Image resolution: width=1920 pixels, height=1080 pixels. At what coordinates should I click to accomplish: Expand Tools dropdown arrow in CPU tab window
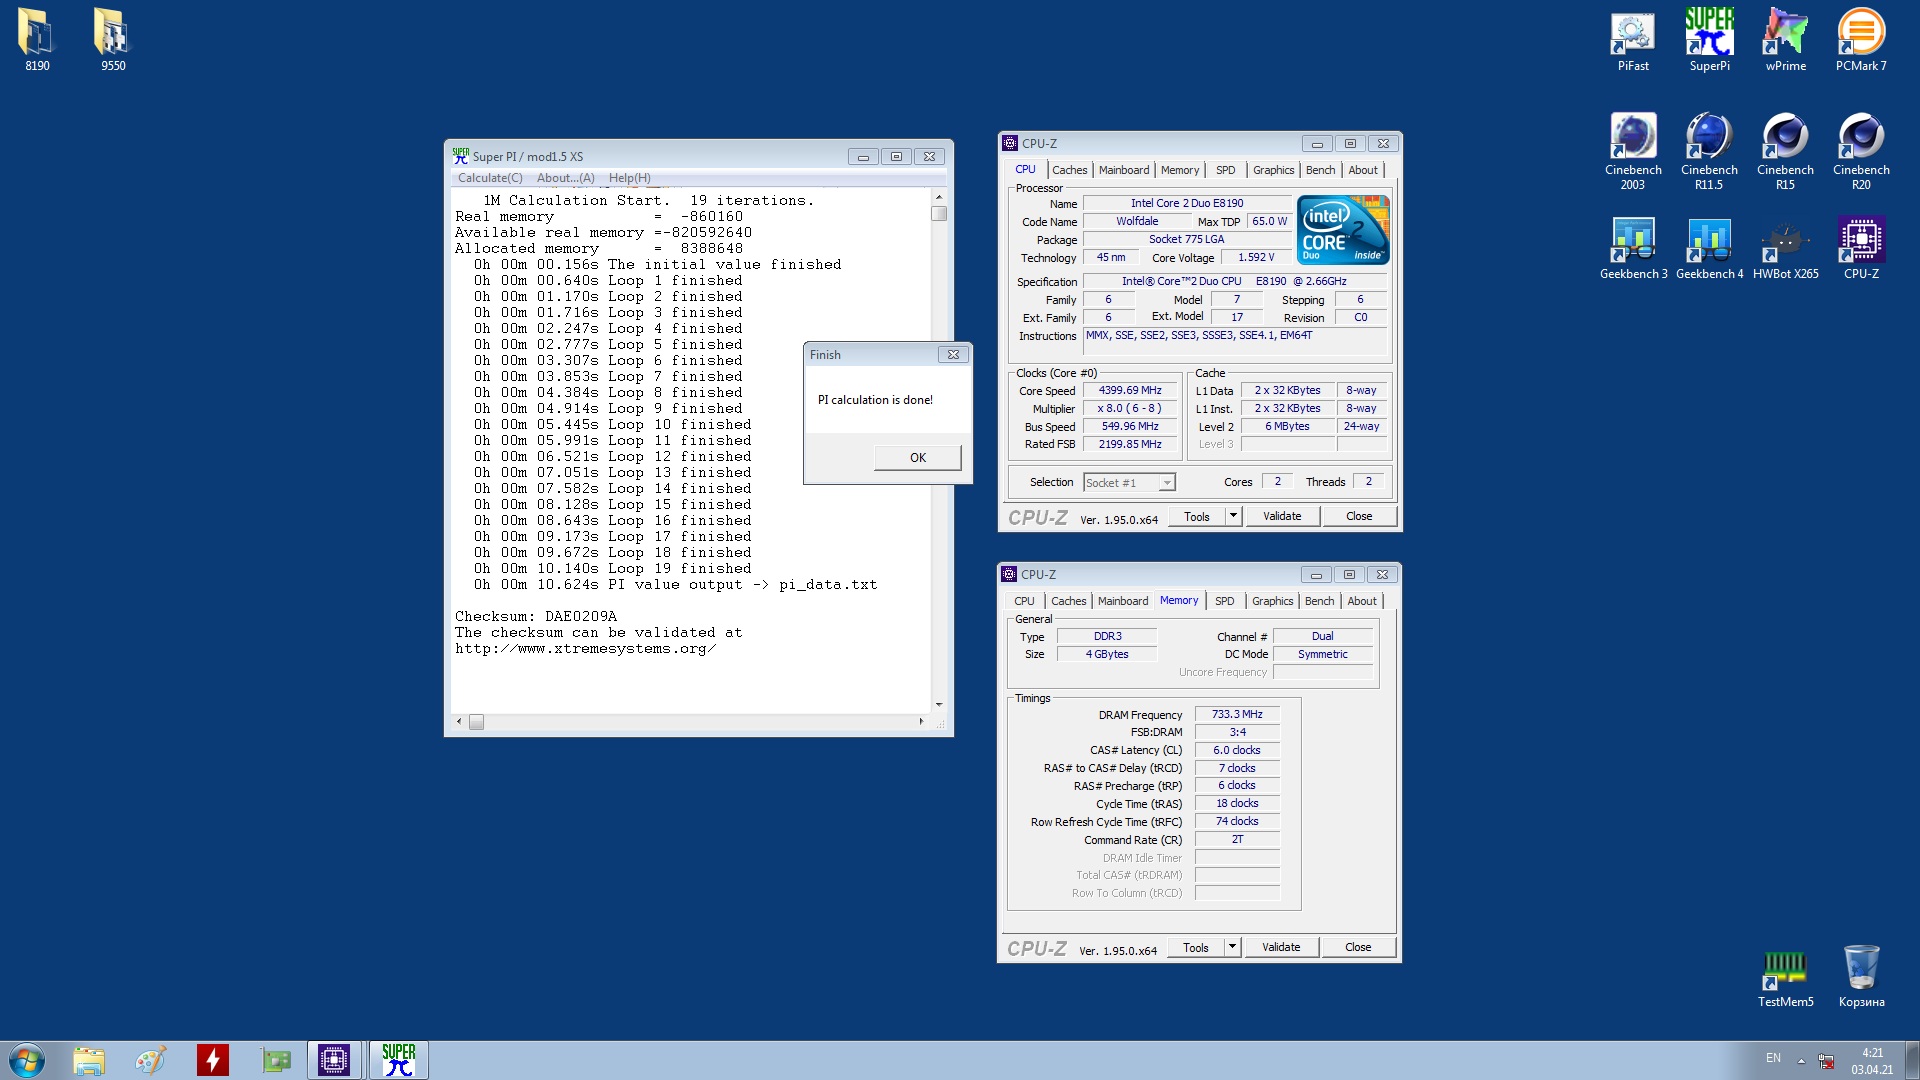point(1233,516)
